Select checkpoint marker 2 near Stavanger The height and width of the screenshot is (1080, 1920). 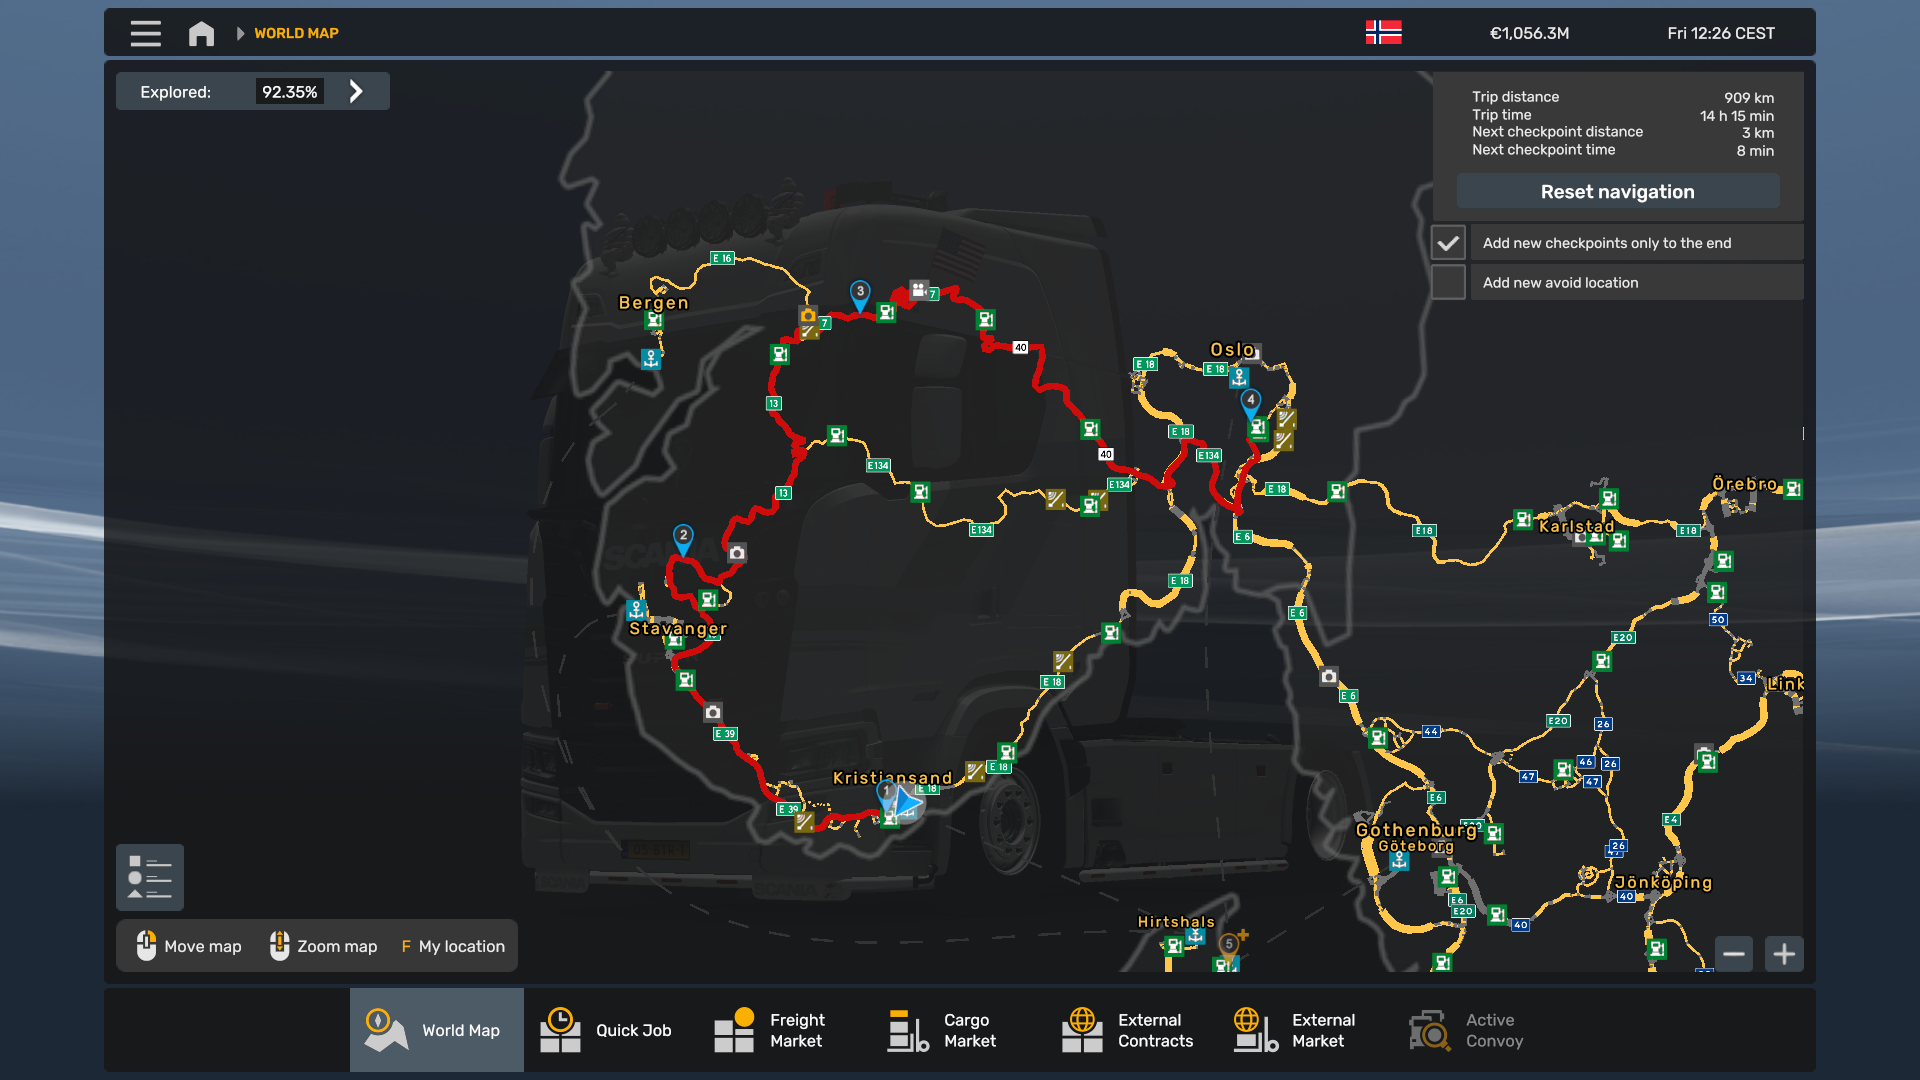(x=683, y=537)
